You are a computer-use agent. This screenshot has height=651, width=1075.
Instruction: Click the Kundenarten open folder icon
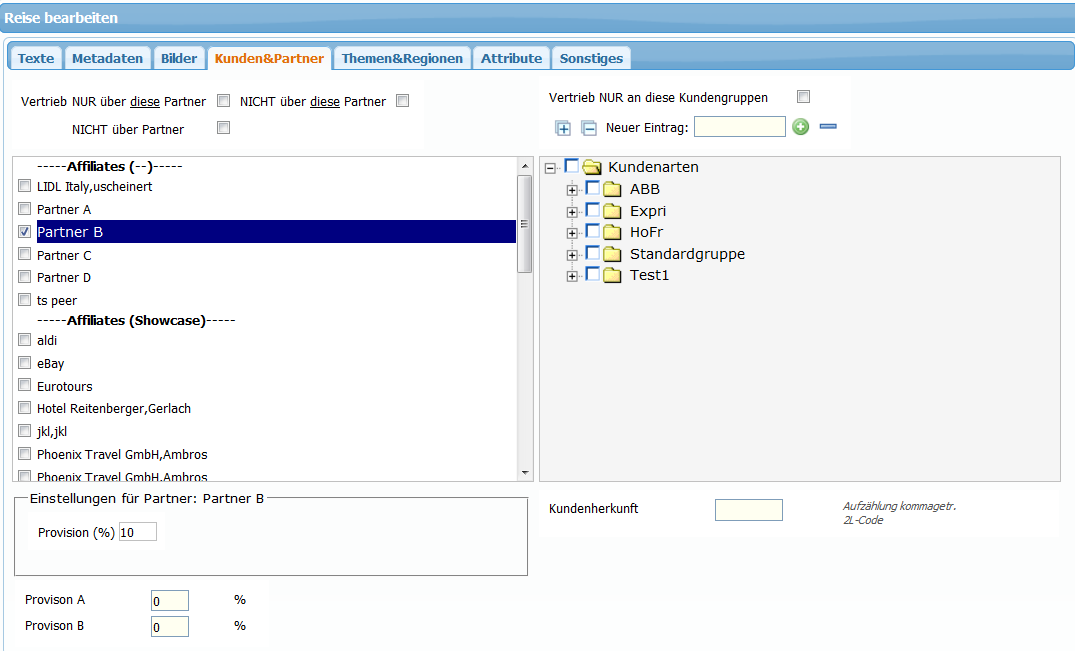pyautogui.click(x=591, y=167)
